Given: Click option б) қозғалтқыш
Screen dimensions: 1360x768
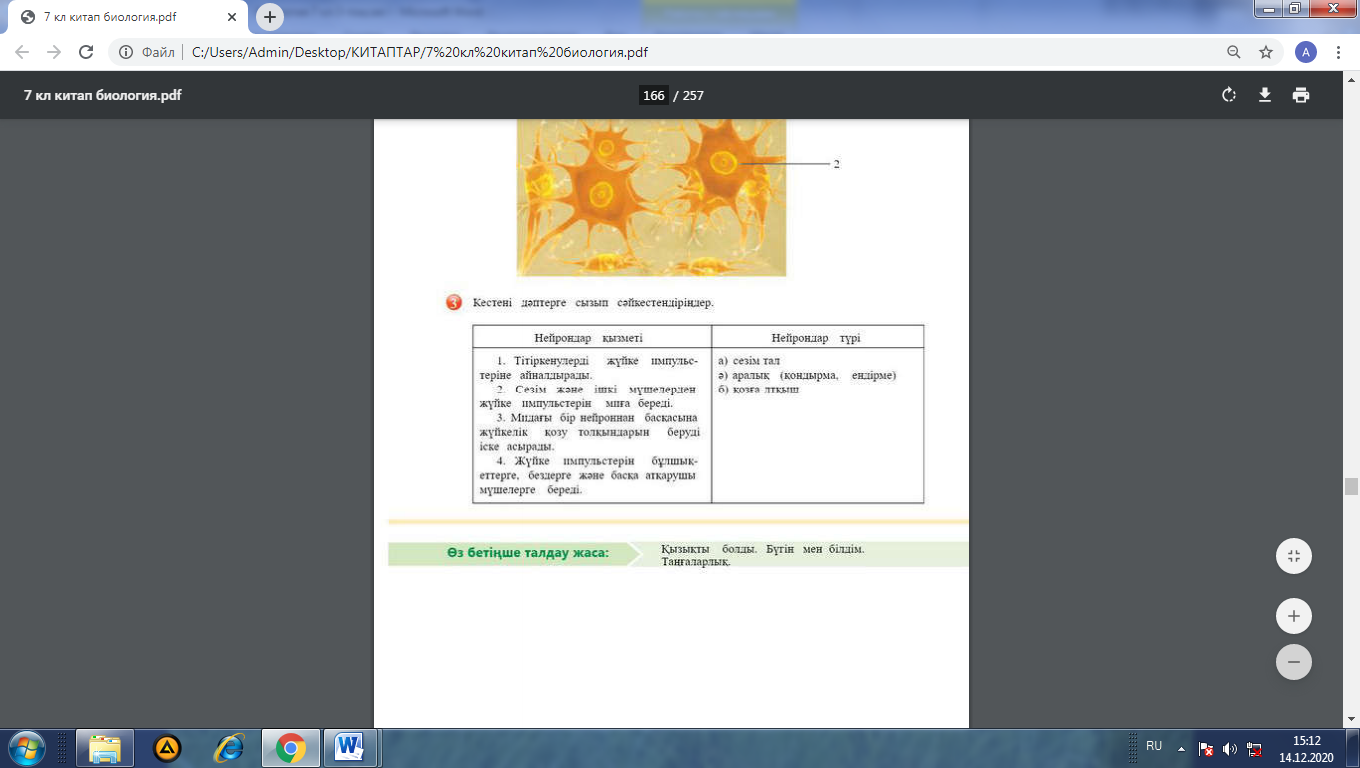Looking at the screenshot, I should pyautogui.click(x=759, y=389).
